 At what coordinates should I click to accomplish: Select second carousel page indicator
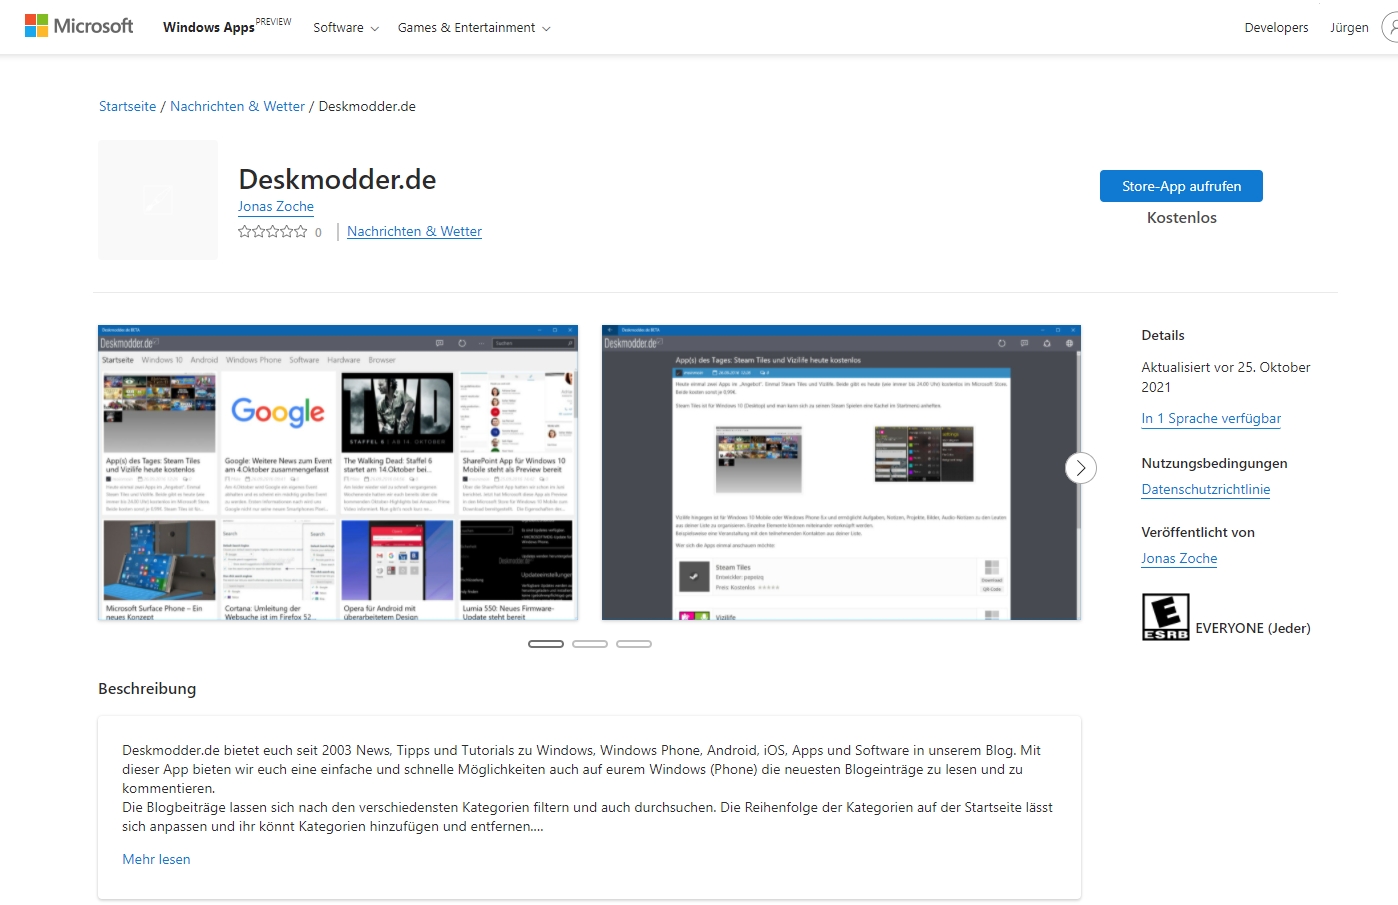pos(590,644)
